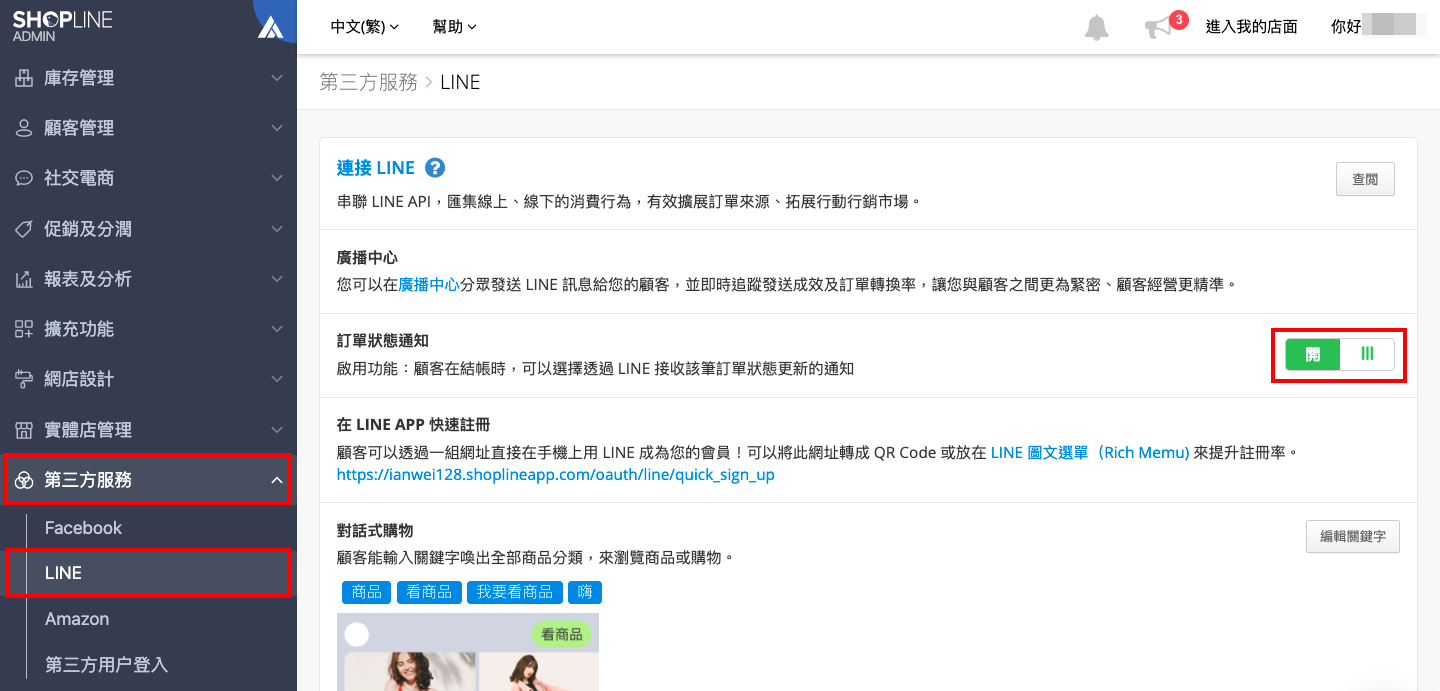The image size is (1440, 691).
Task: Open the 幫助 help dropdown
Action: pyautogui.click(x=455, y=27)
